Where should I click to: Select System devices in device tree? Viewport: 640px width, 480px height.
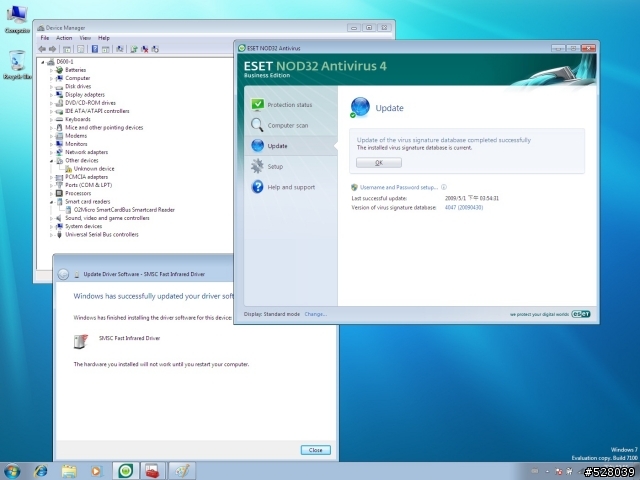(84, 226)
